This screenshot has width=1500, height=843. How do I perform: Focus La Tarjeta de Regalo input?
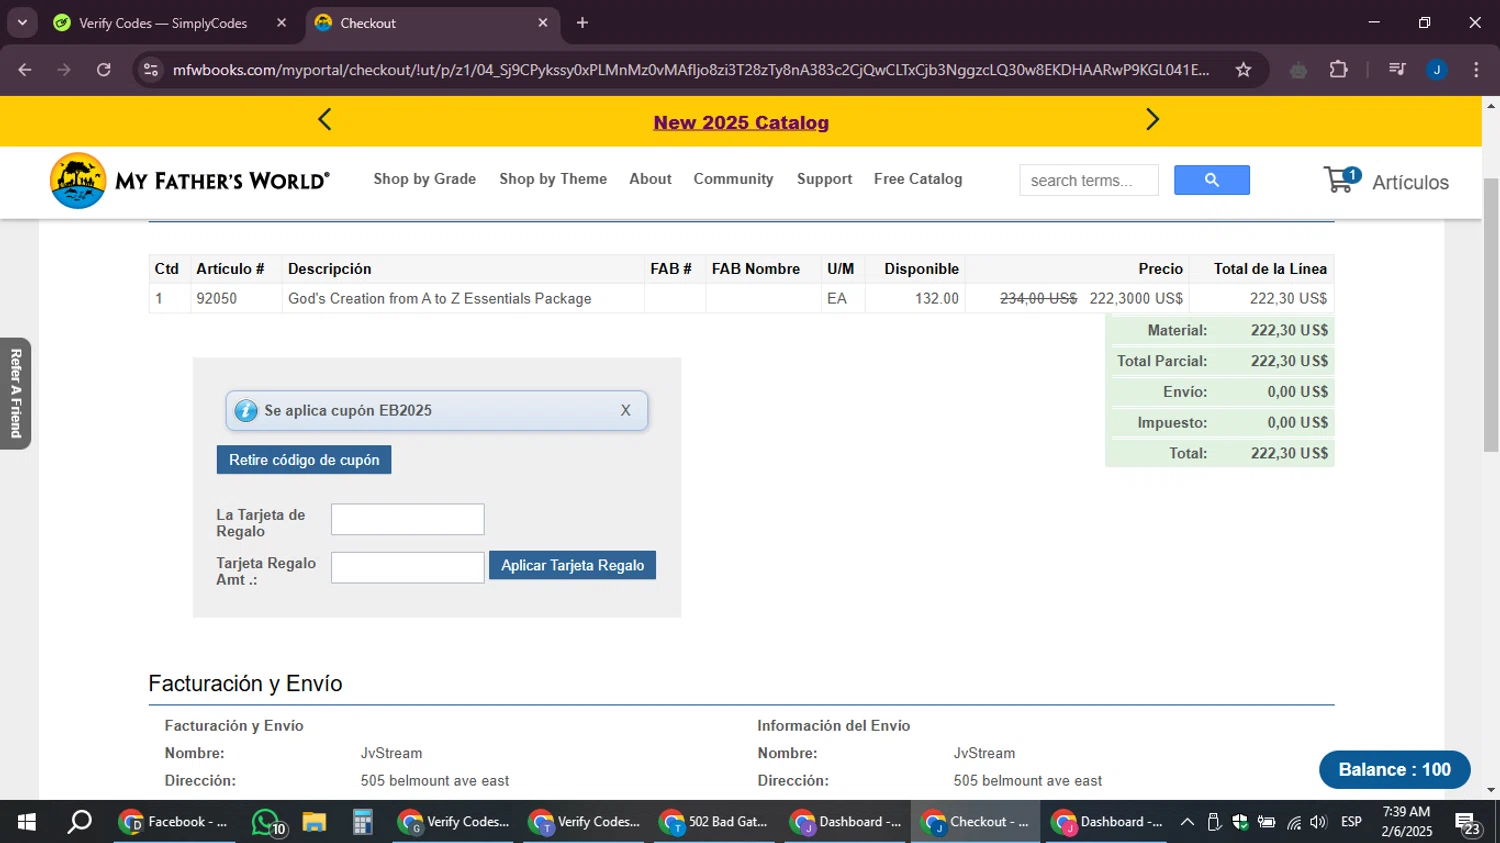[408, 519]
